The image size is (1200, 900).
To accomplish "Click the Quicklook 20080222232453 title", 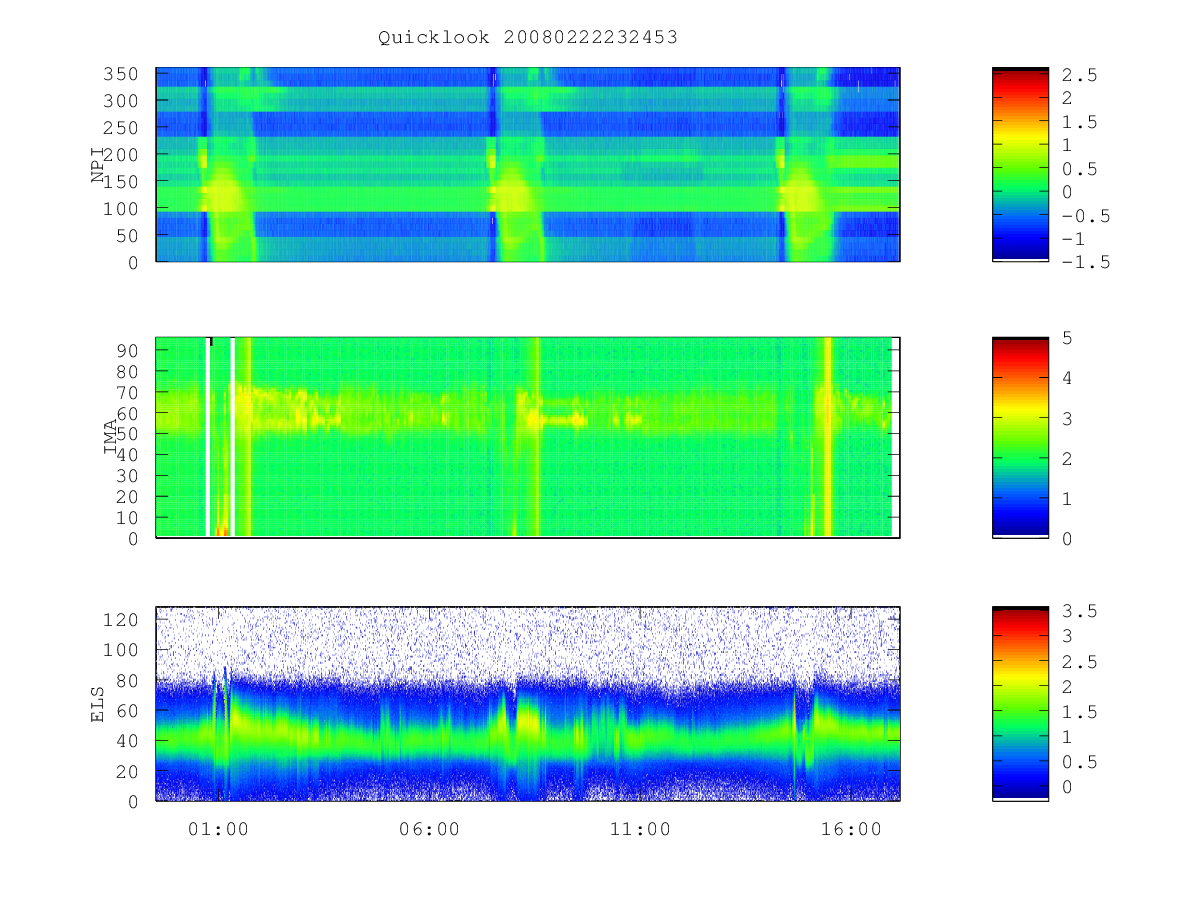I will coord(528,38).
